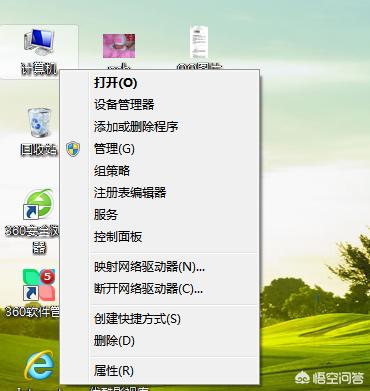
Task: Select 创建快捷方式(S) in the menu
Action: (160, 319)
